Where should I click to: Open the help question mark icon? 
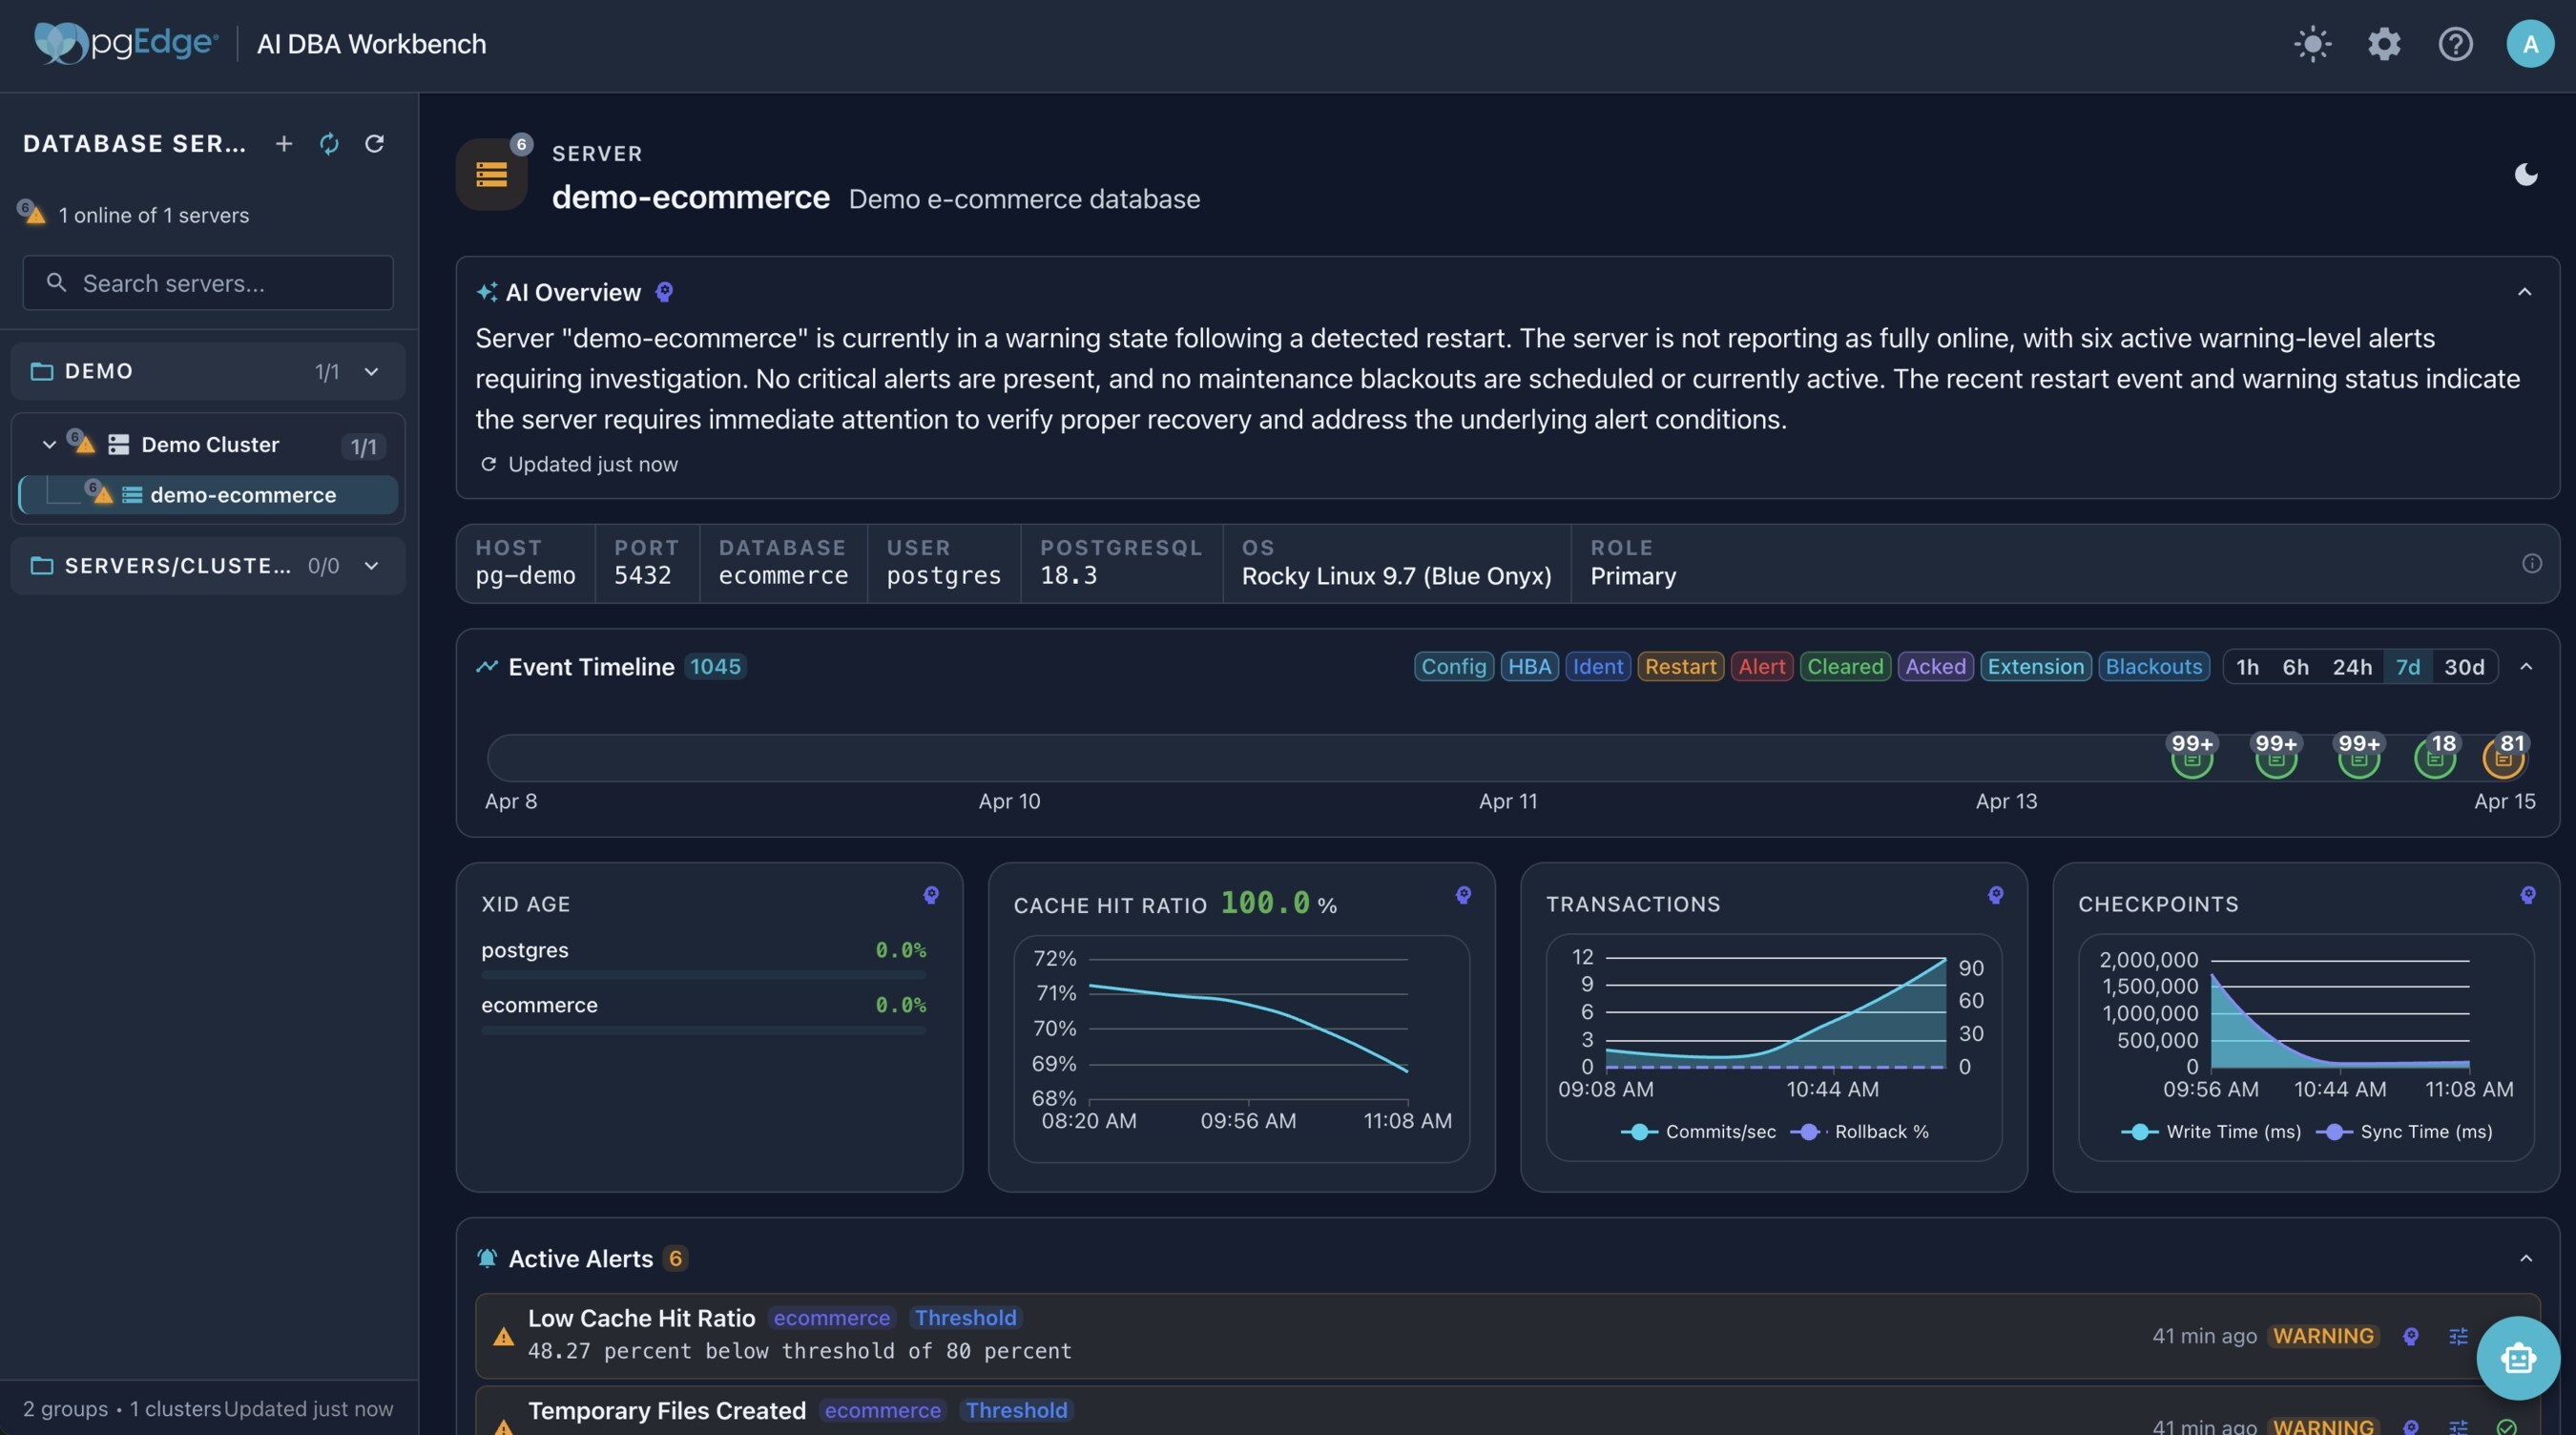pos(2455,44)
